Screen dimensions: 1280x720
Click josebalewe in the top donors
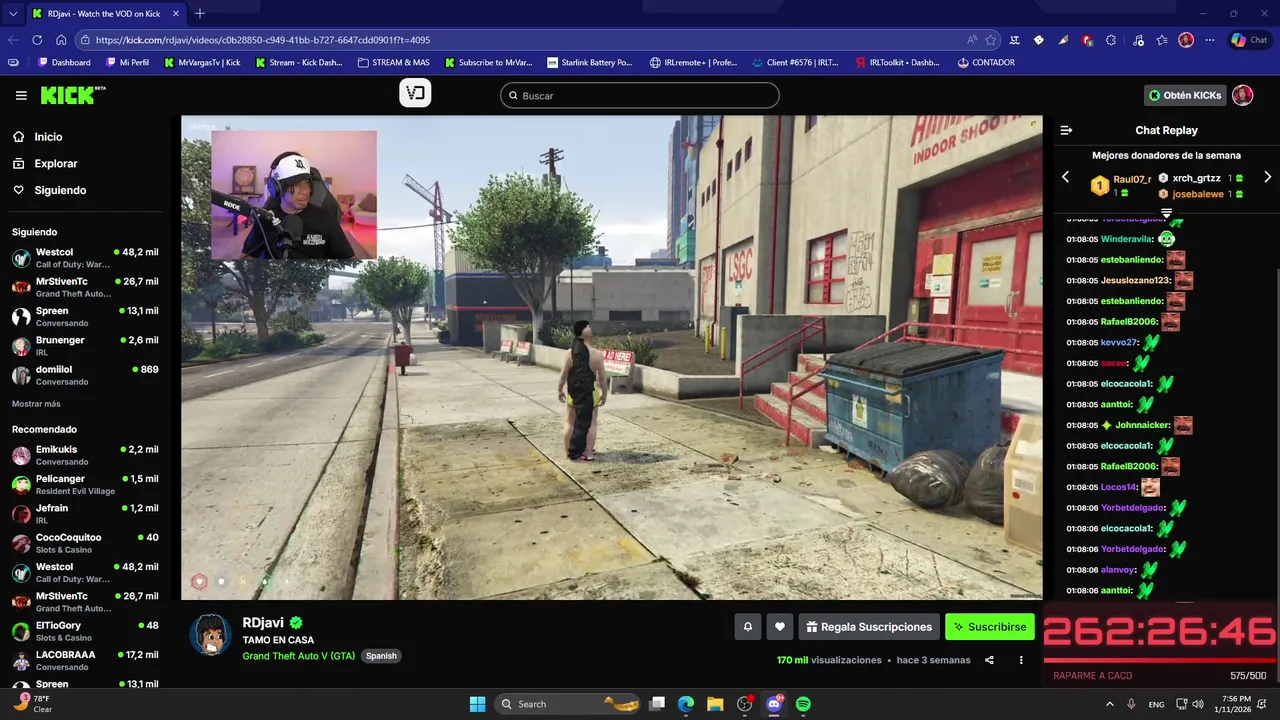pyautogui.click(x=1198, y=194)
